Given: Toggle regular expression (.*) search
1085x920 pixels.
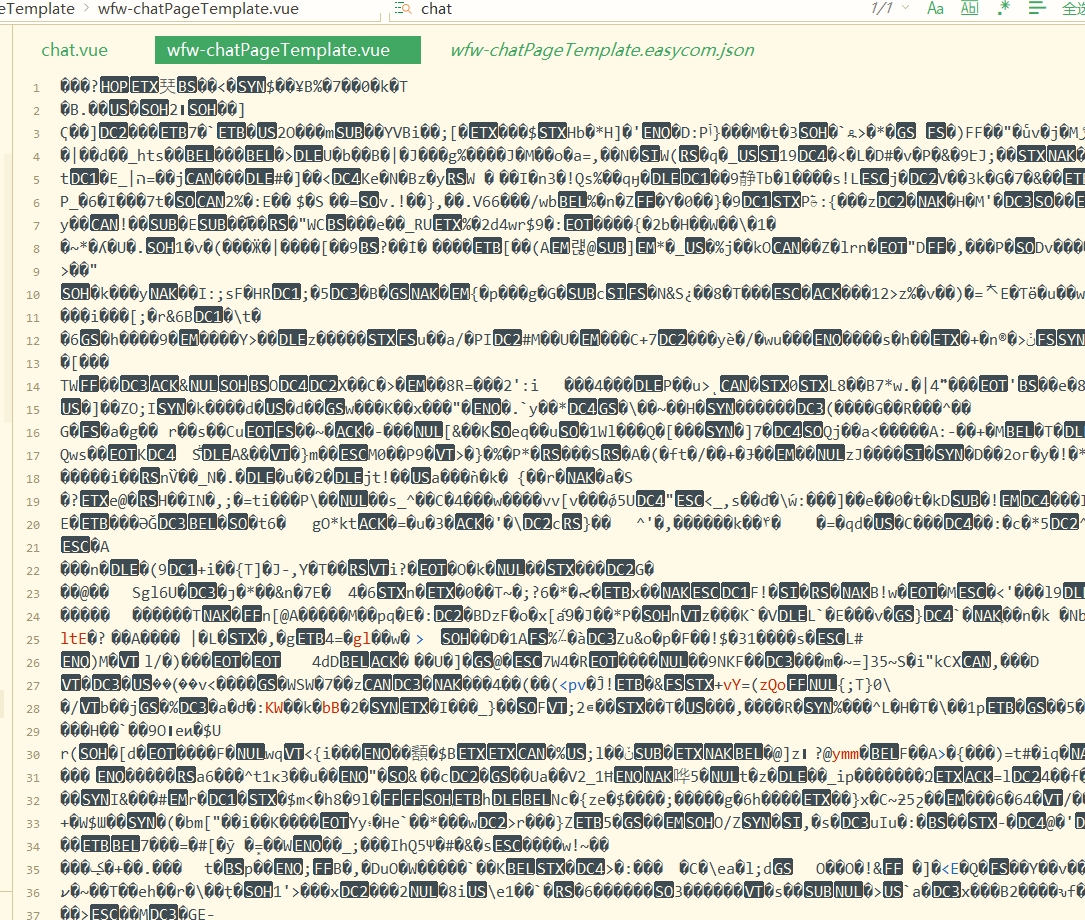Looking at the screenshot, I should point(1003,8).
